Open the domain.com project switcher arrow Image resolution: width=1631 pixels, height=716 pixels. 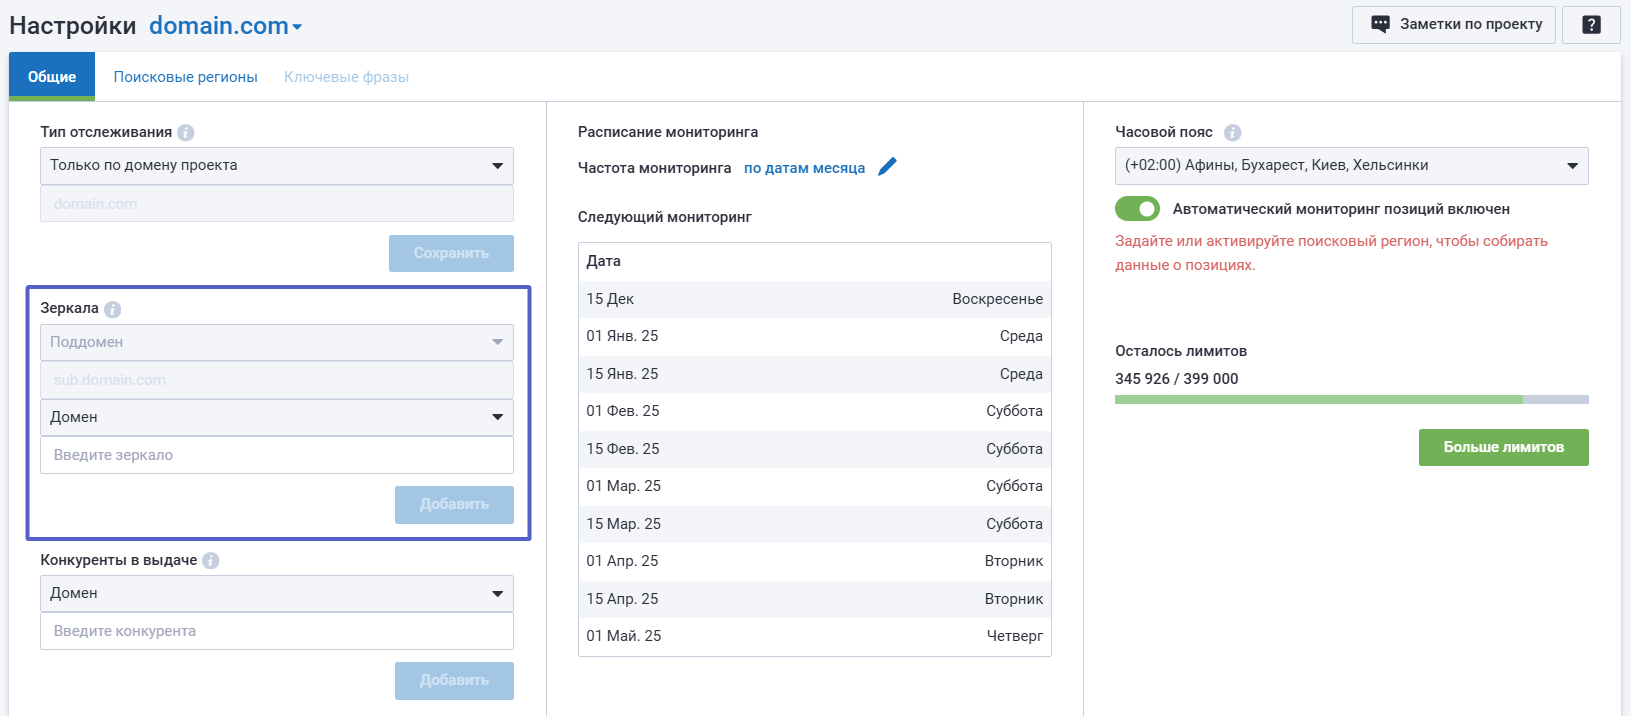coord(297,27)
